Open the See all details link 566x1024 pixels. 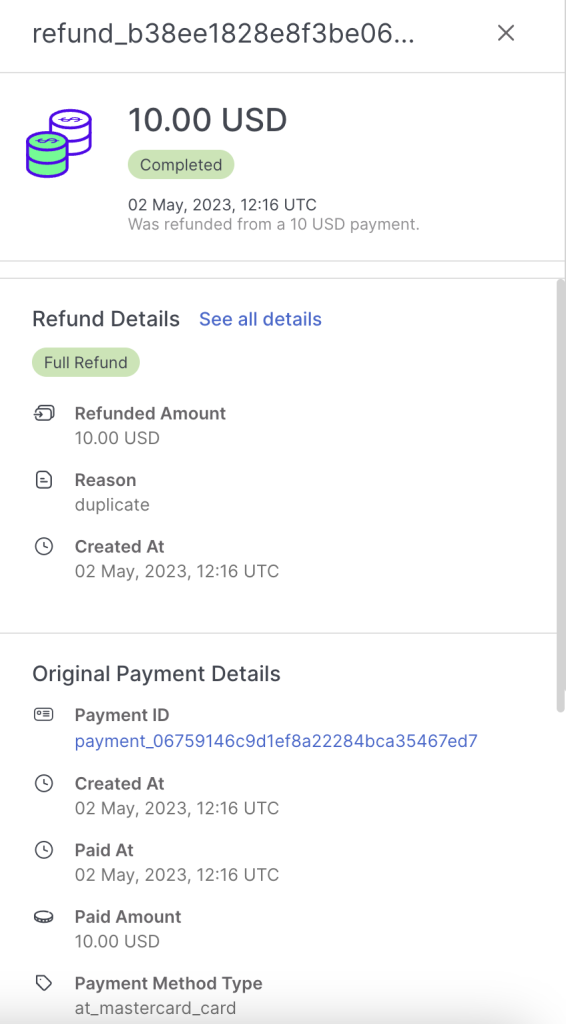point(260,319)
